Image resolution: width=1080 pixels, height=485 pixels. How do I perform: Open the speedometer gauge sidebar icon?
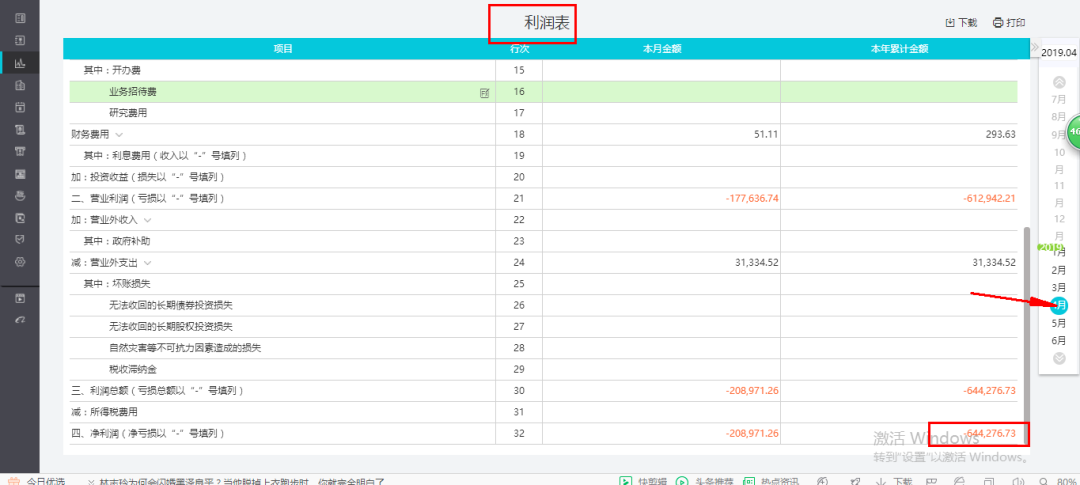click(20, 321)
